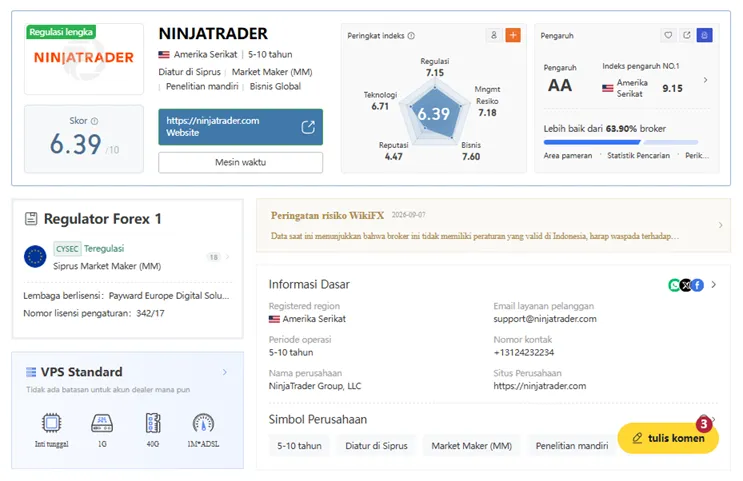Click the share icon in Pengaruh panel
The height and width of the screenshot is (481, 743).
click(687, 35)
